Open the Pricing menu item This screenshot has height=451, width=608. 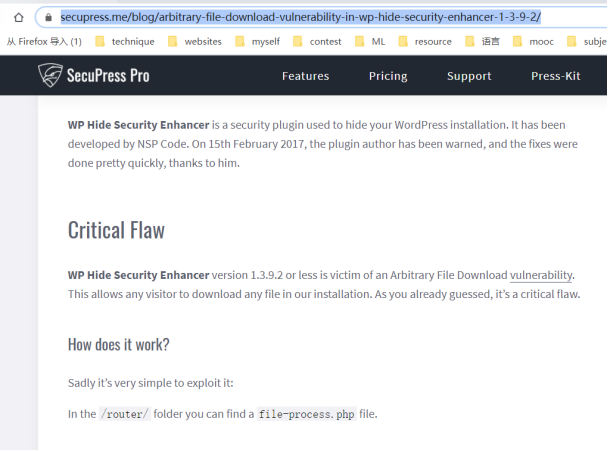tap(388, 76)
